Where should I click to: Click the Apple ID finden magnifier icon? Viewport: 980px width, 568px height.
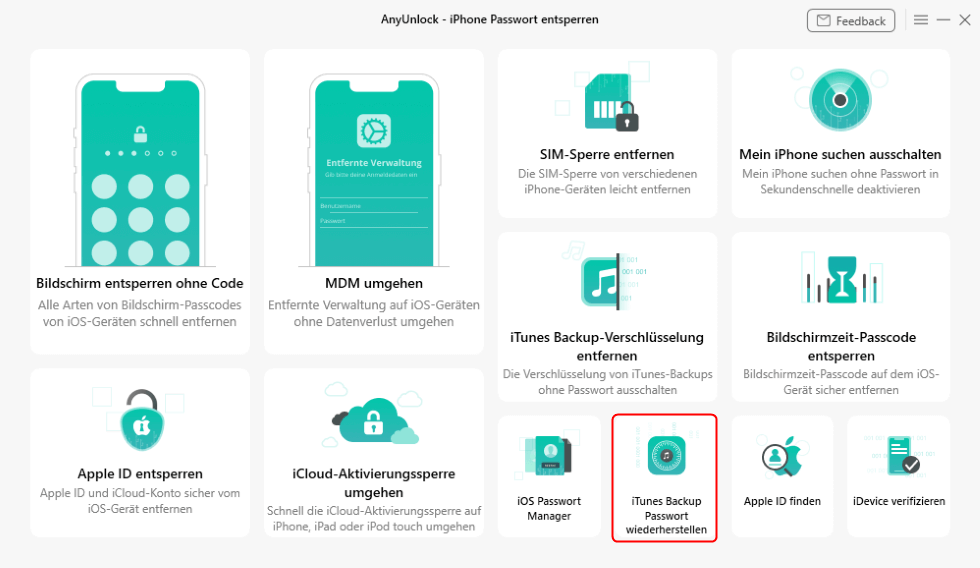click(x=782, y=457)
